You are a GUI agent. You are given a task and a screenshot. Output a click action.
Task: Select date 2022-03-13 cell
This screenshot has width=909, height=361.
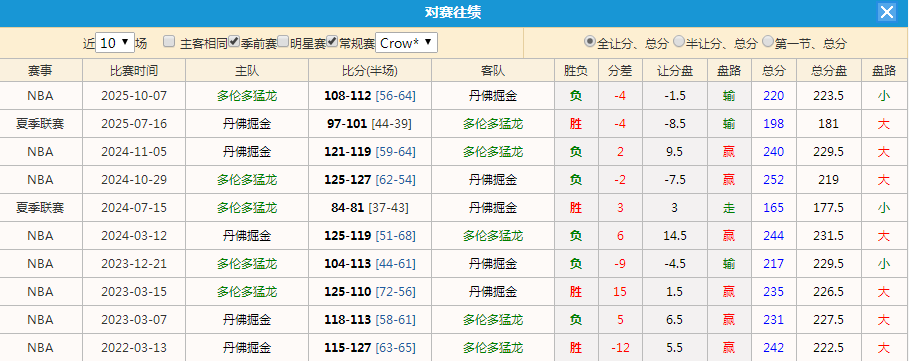tap(134, 348)
